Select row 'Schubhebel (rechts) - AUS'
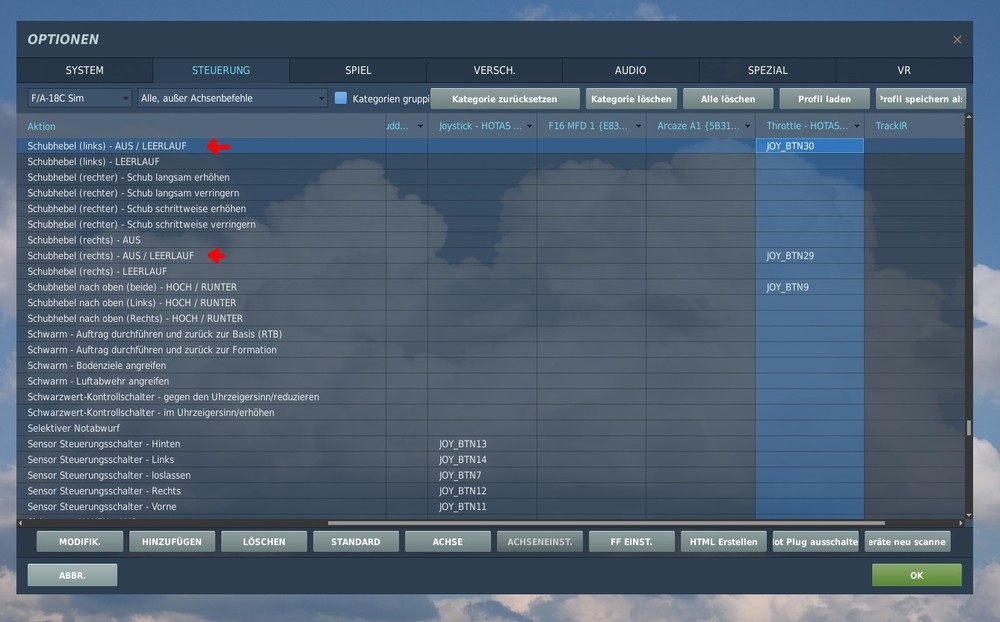The width and height of the screenshot is (1000, 622). [490, 240]
